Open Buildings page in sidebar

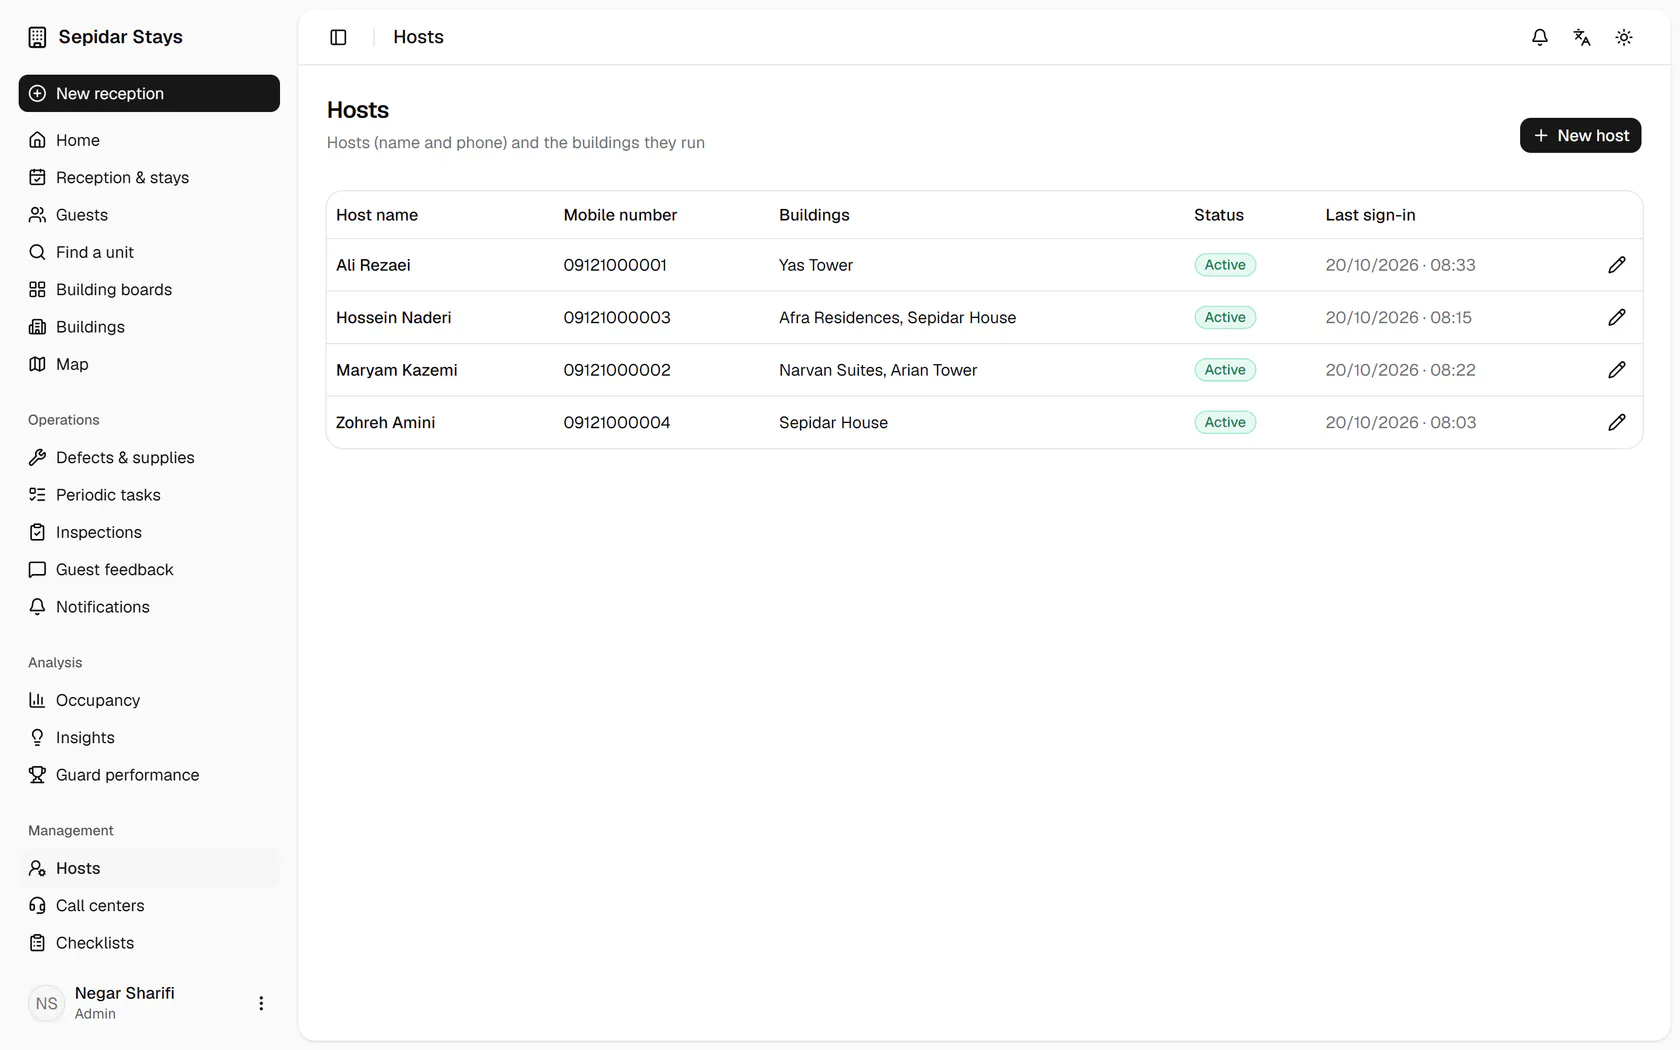[x=149, y=327]
